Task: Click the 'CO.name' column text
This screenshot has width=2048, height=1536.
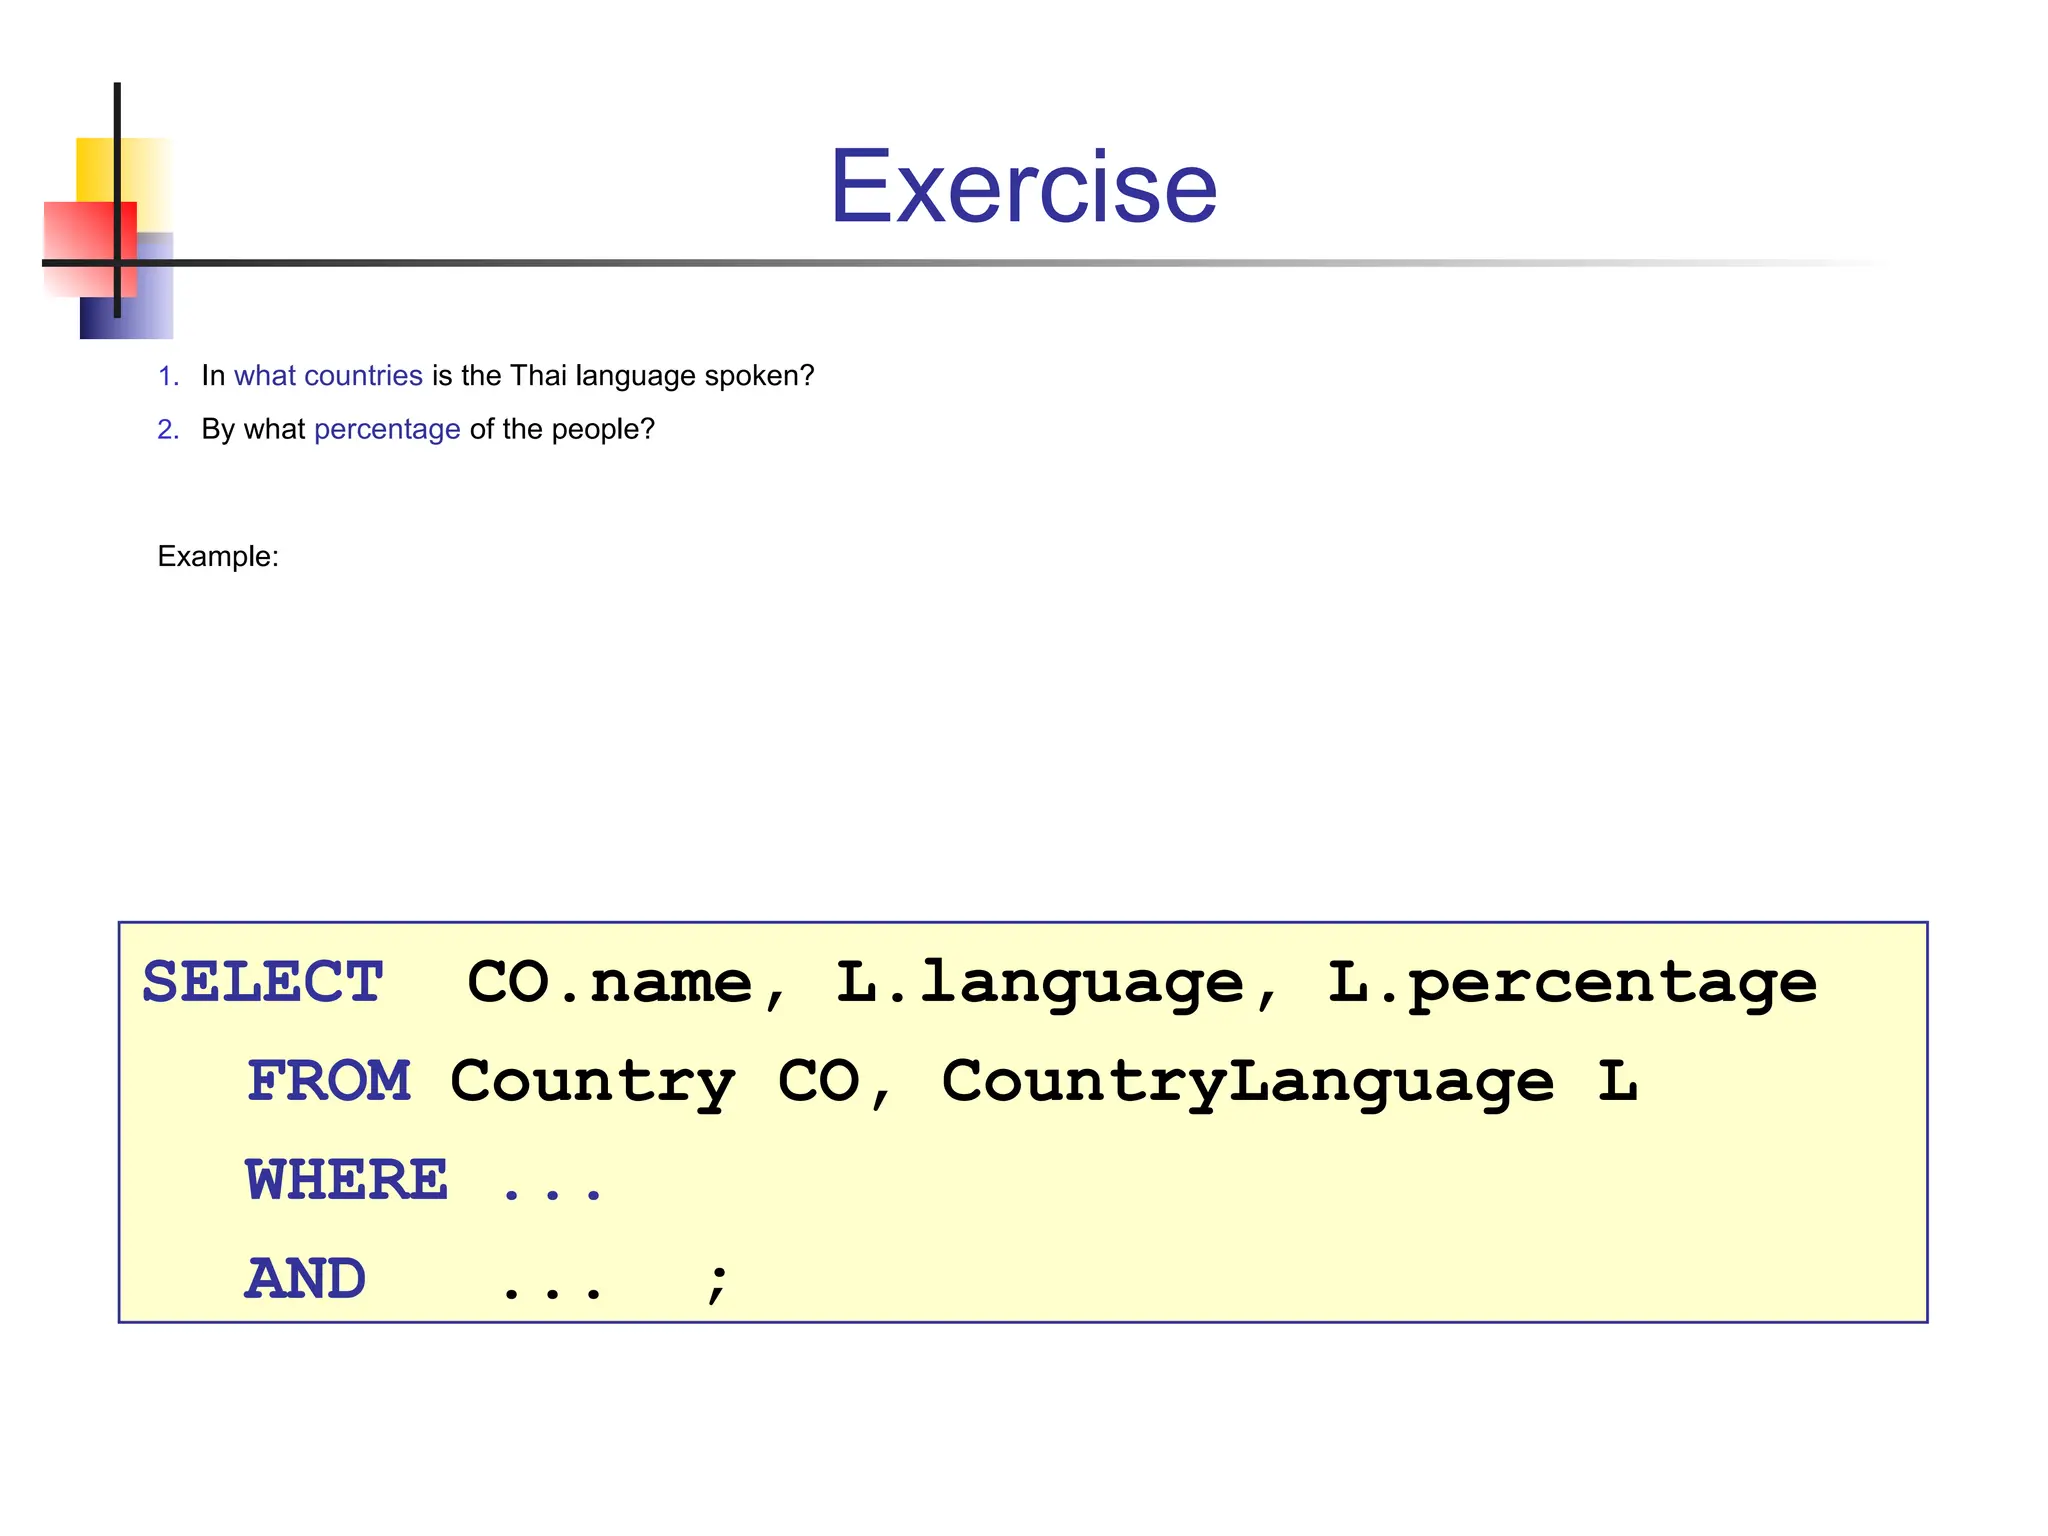Action: click(610, 982)
